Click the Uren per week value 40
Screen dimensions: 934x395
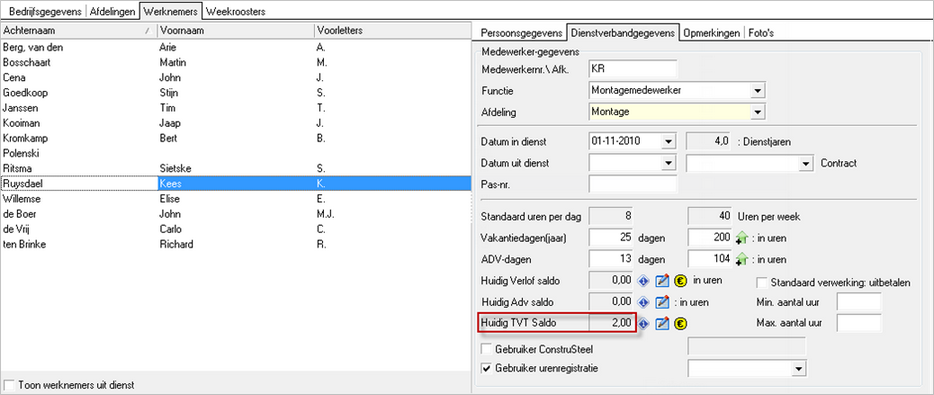pos(710,216)
